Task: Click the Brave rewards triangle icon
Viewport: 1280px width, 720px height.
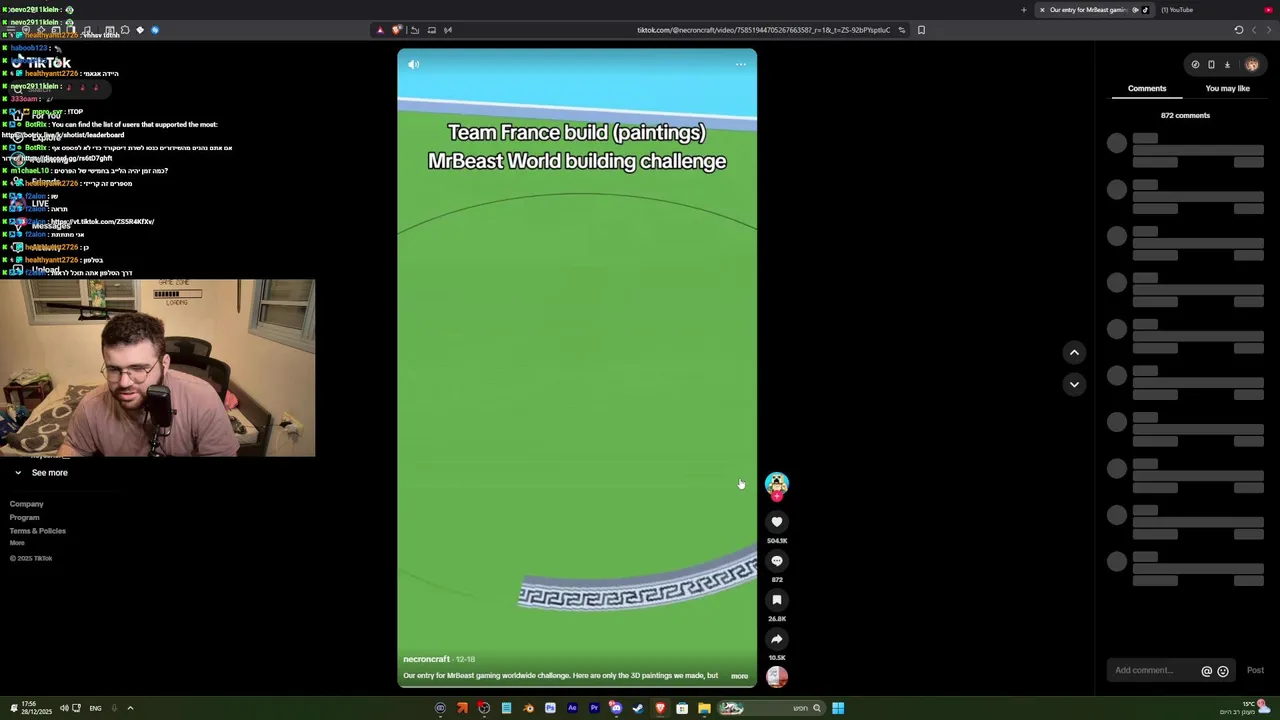Action: [x=379, y=30]
